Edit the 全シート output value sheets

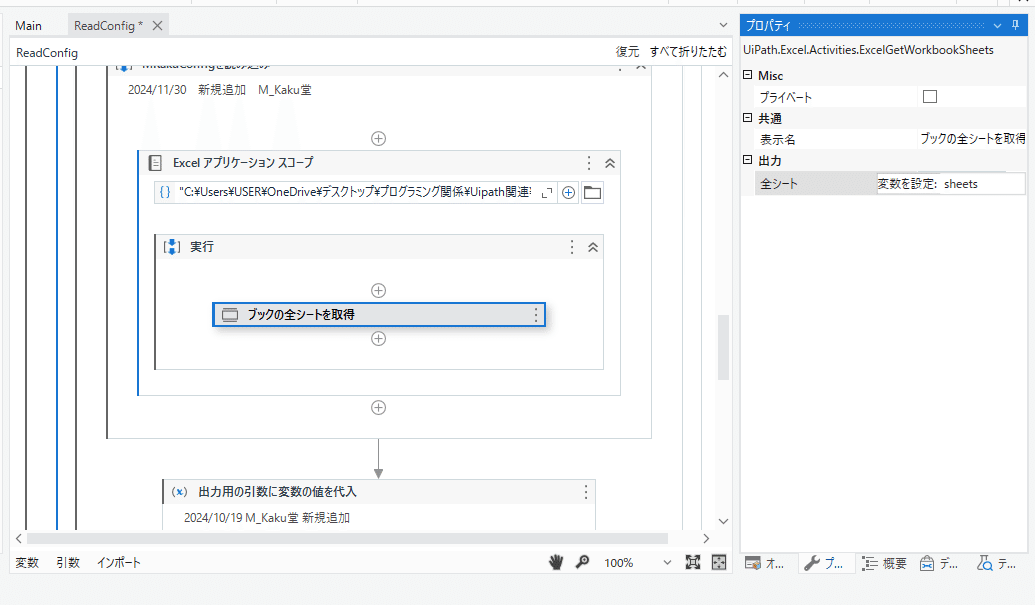951,184
